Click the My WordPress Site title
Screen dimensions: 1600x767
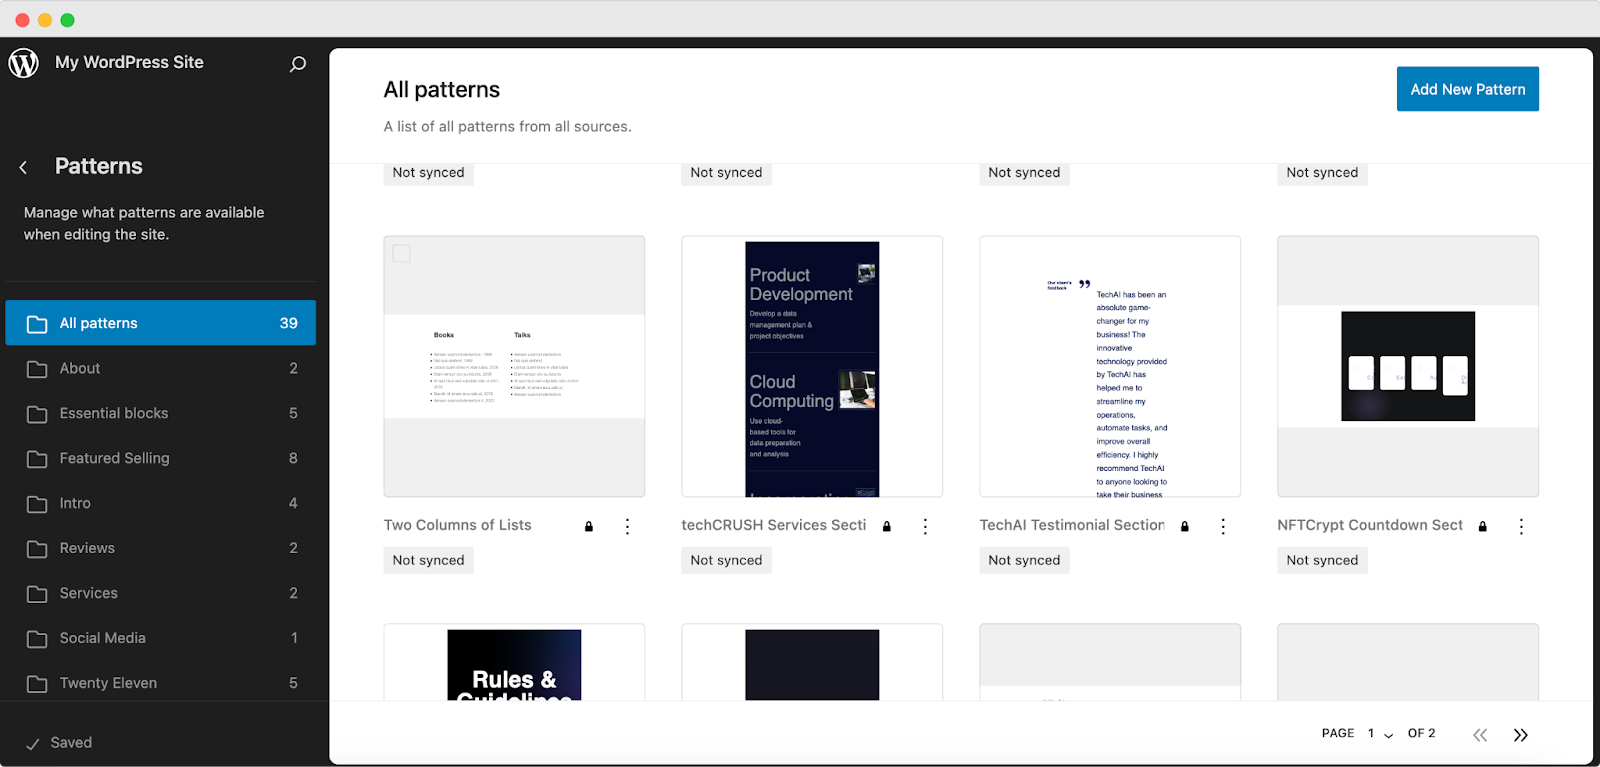pos(129,62)
